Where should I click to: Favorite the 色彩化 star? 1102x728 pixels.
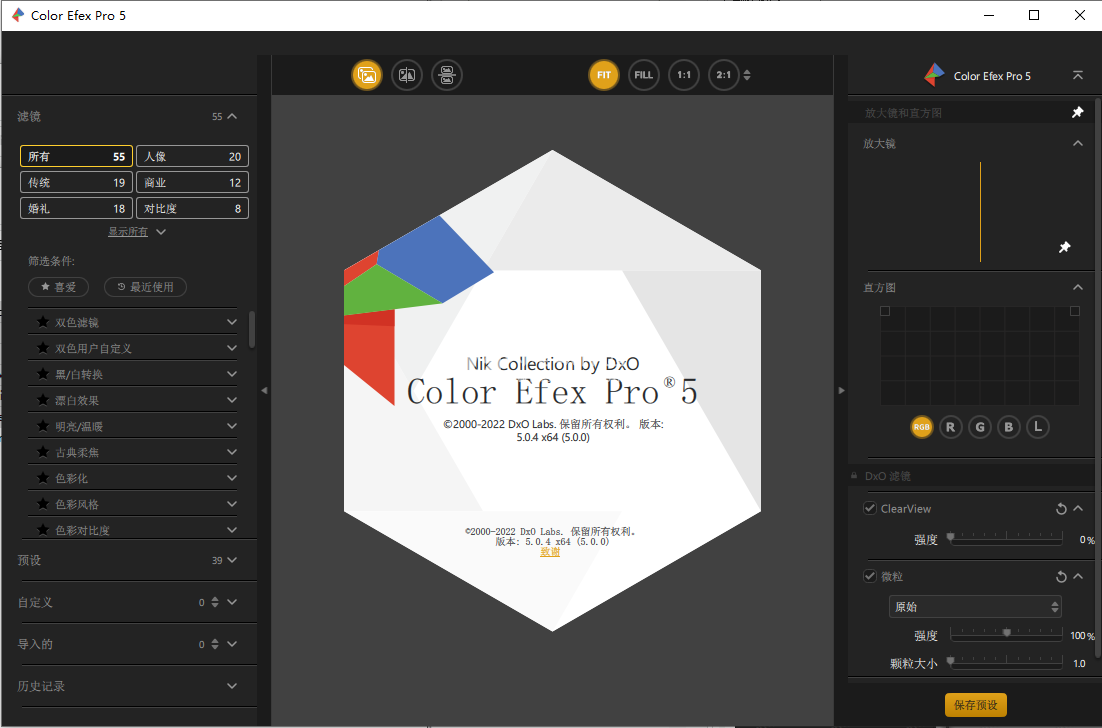(x=43, y=478)
